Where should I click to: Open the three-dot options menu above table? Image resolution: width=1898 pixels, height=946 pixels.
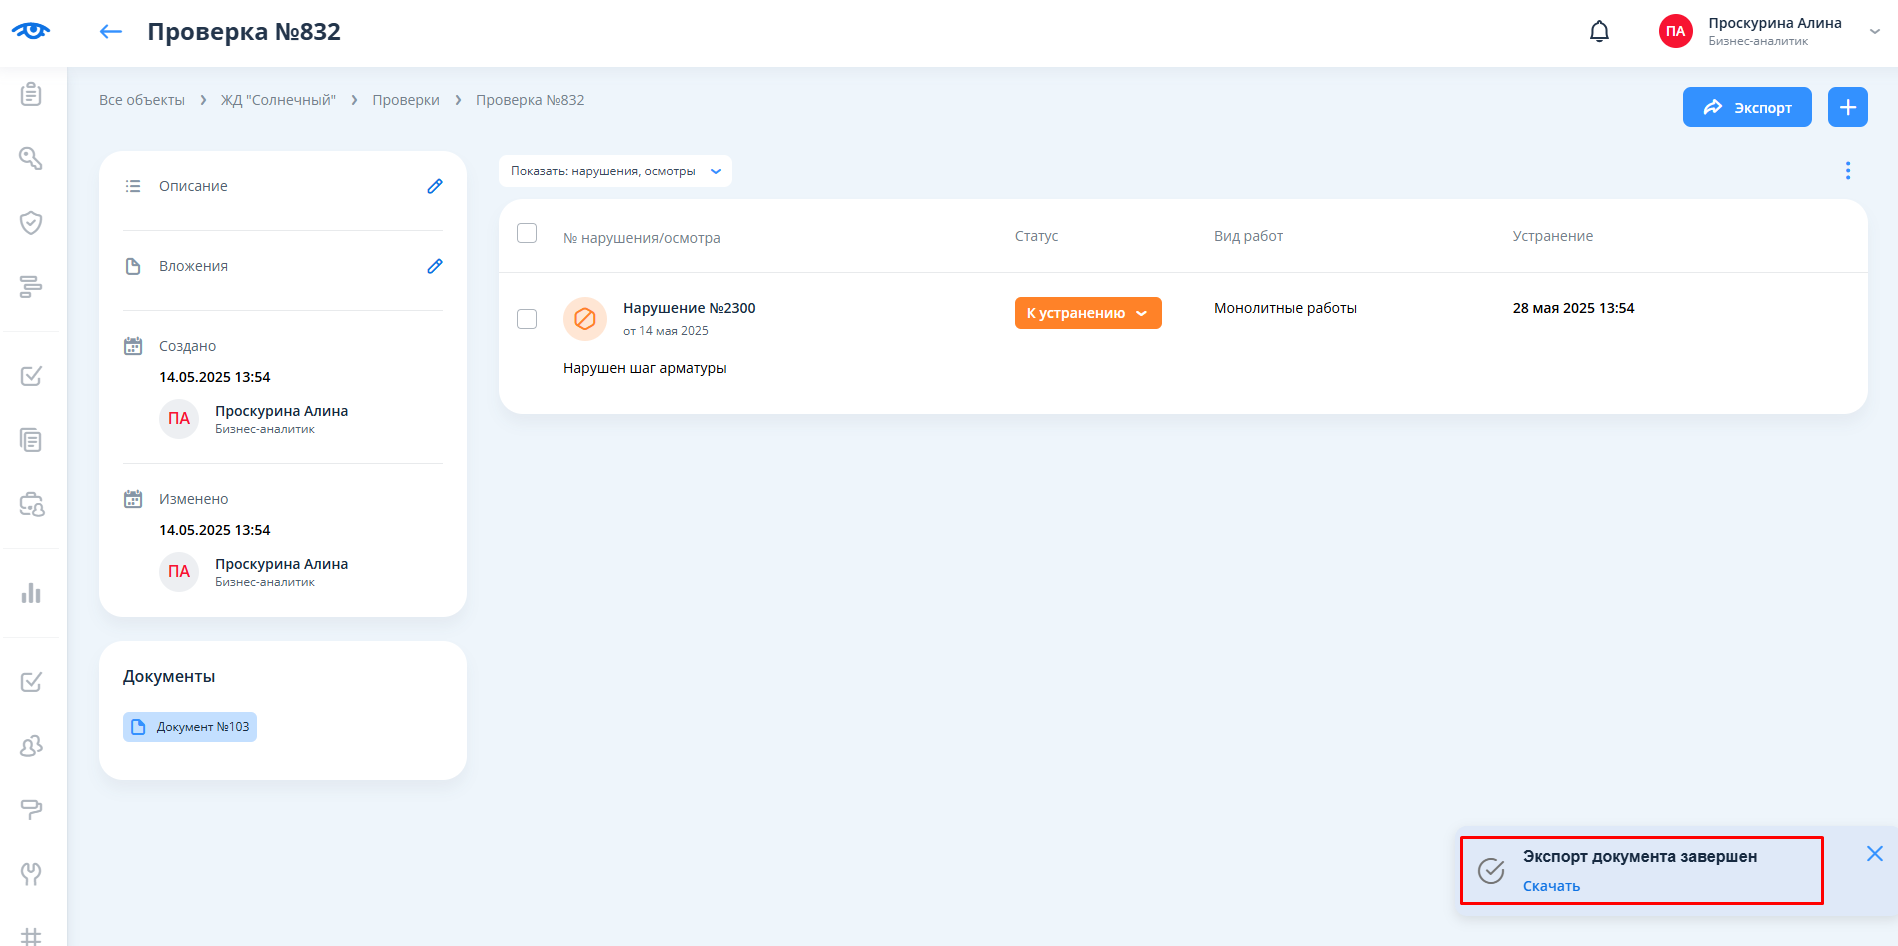[1847, 171]
